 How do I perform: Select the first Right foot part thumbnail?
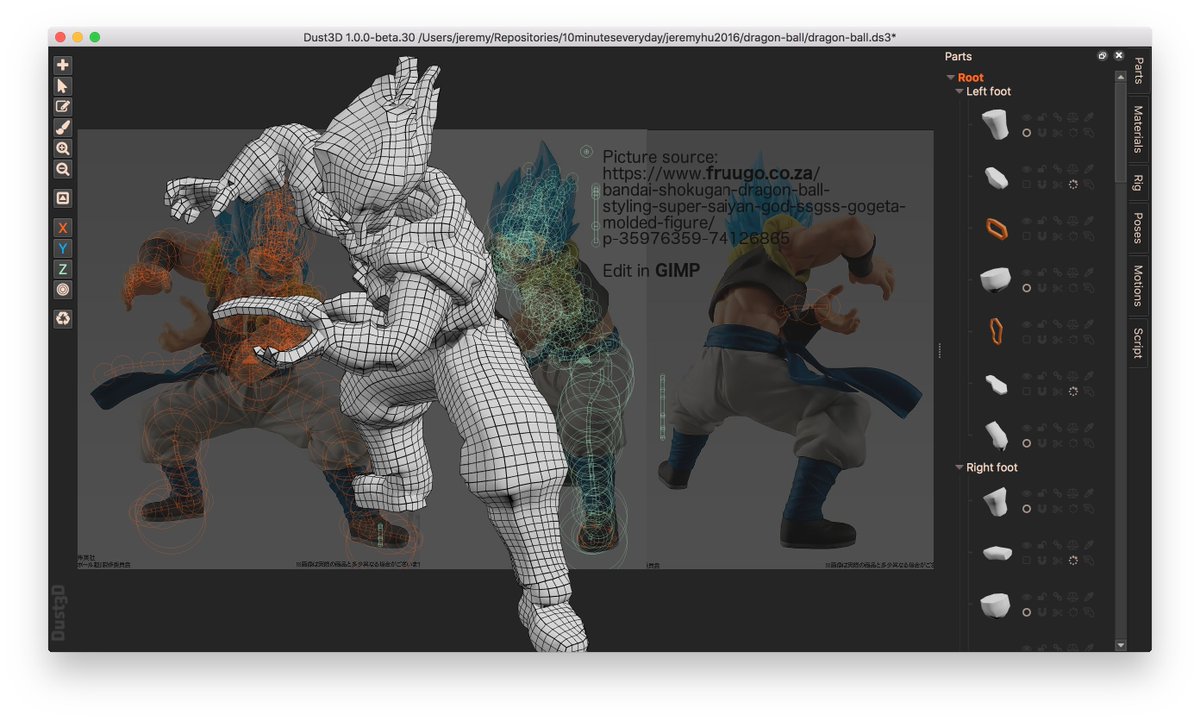pyautogui.click(x=994, y=502)
